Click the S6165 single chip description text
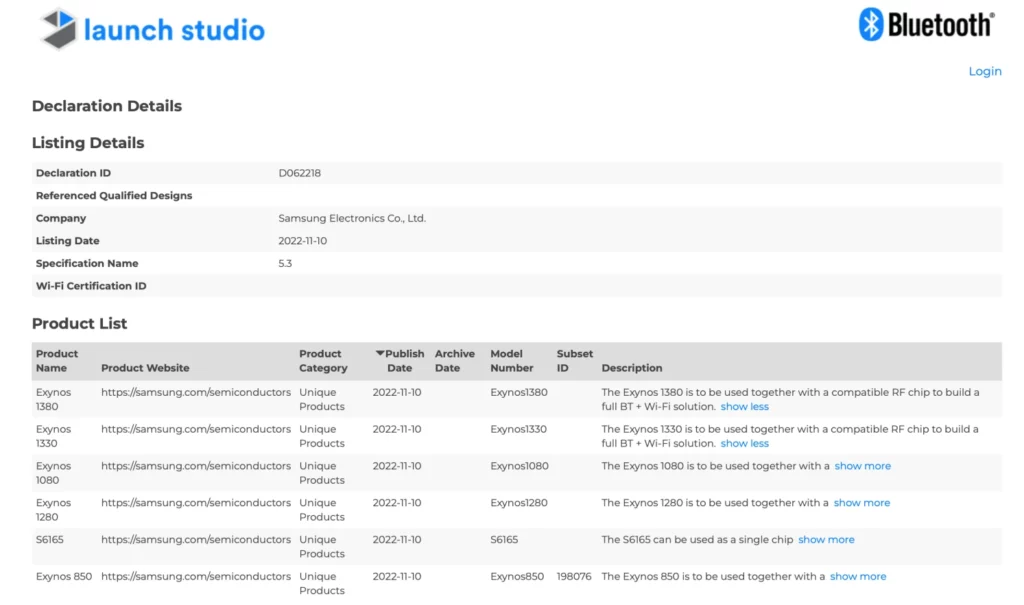The image size is (1024, 605). [697, 540]
